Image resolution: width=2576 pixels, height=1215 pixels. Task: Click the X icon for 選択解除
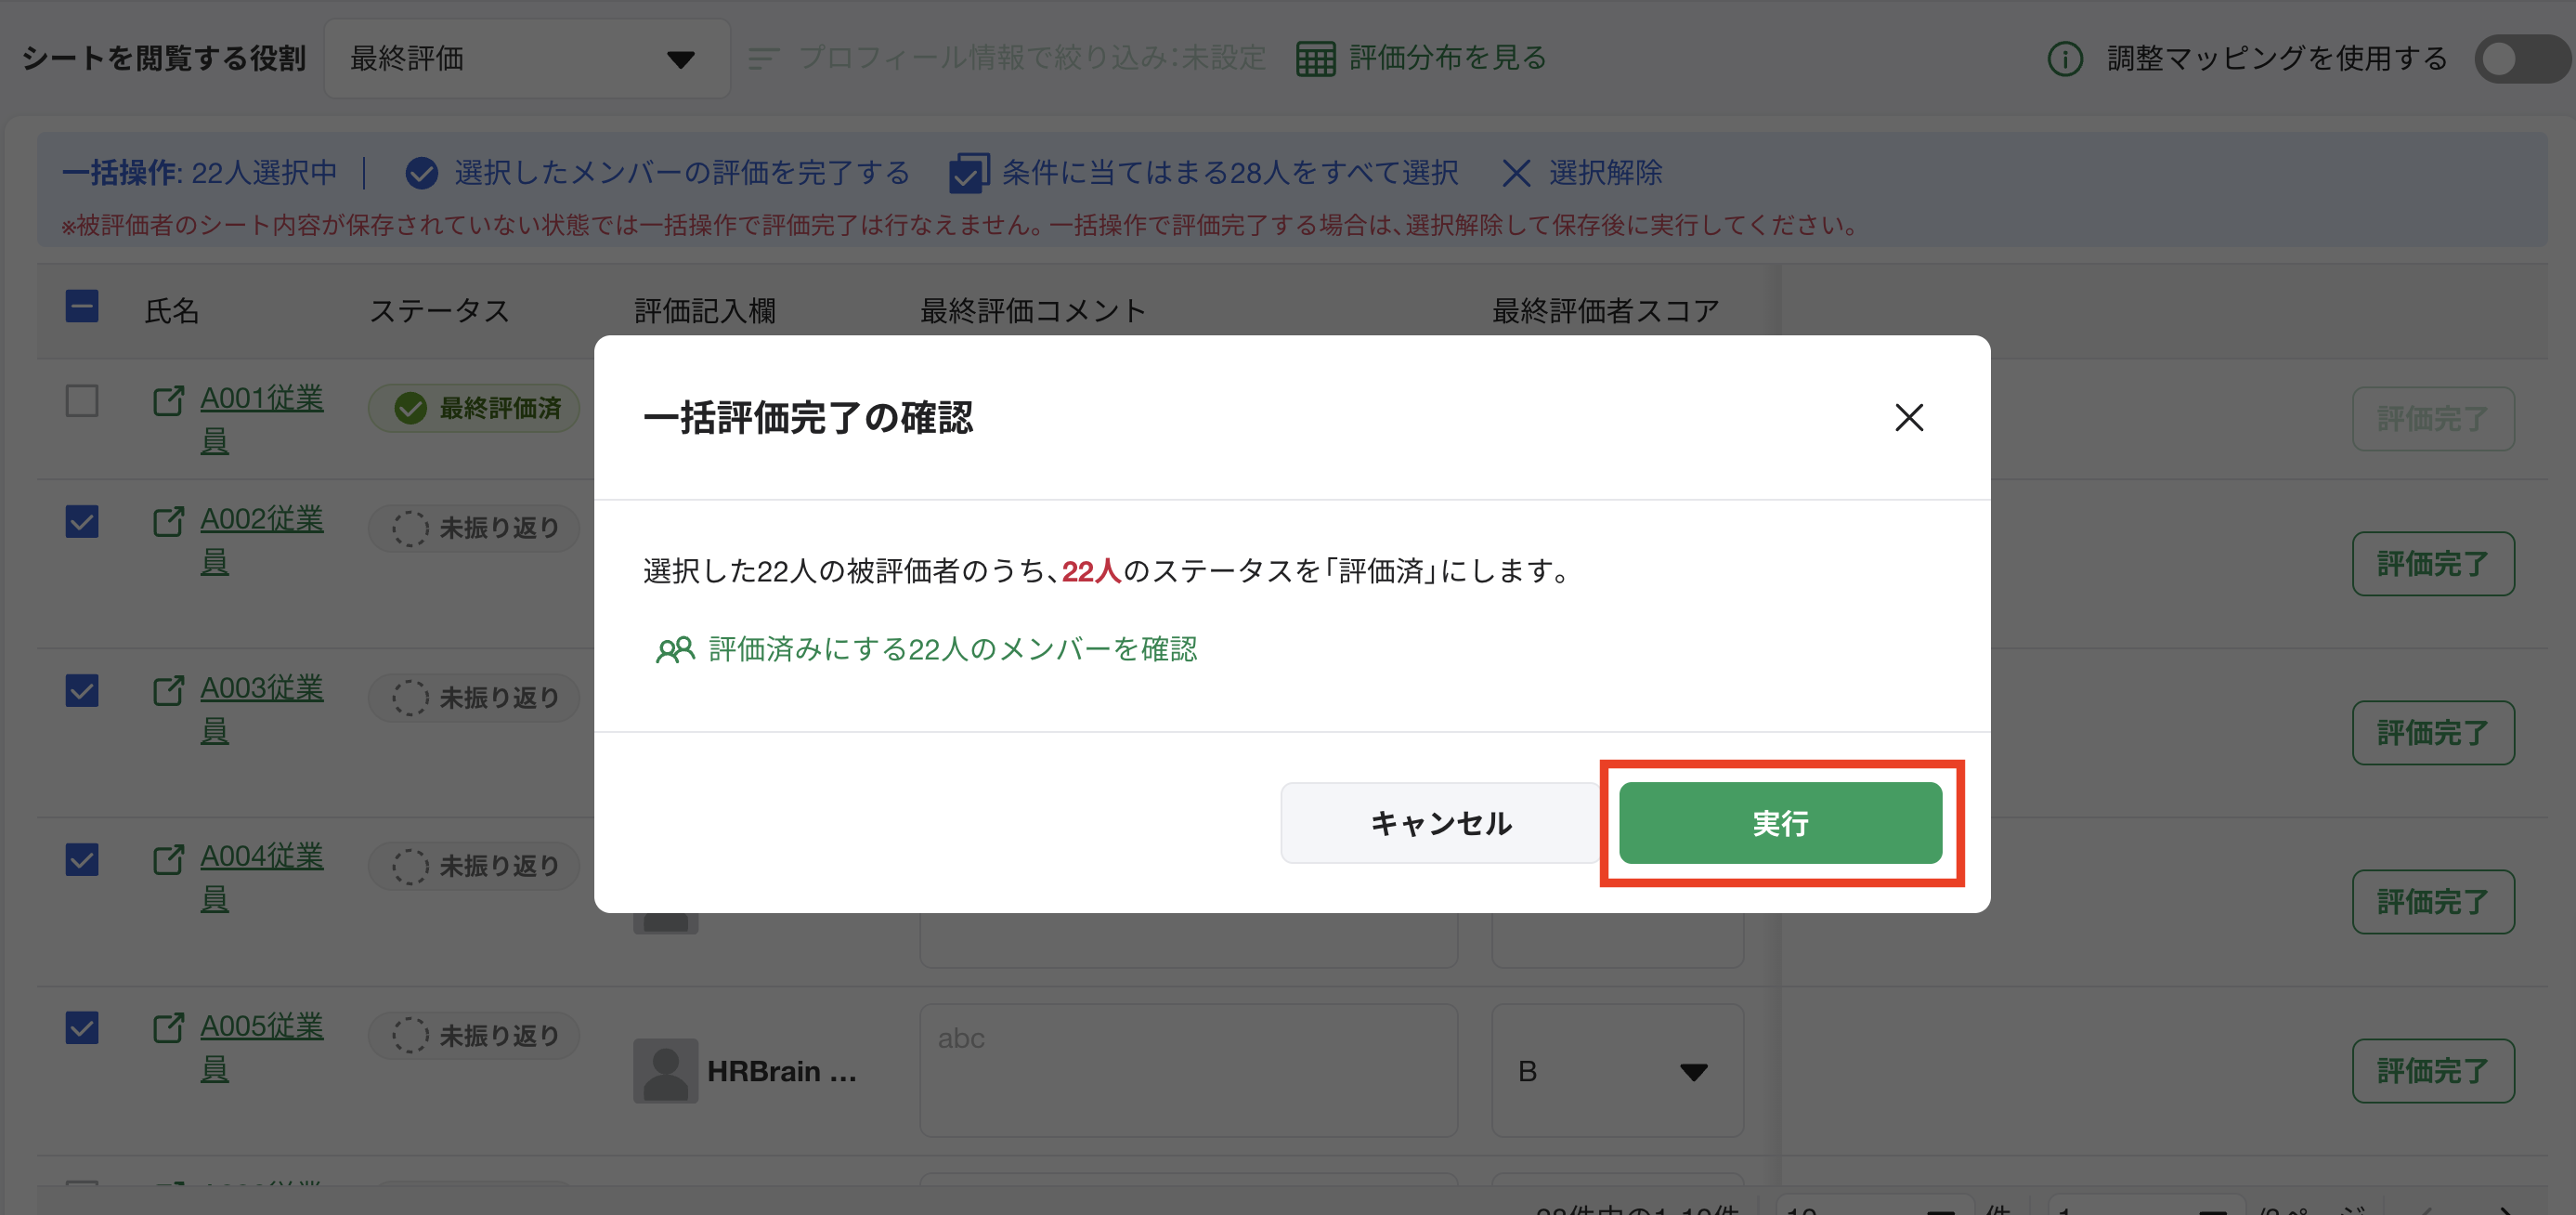pos(1515,174)
